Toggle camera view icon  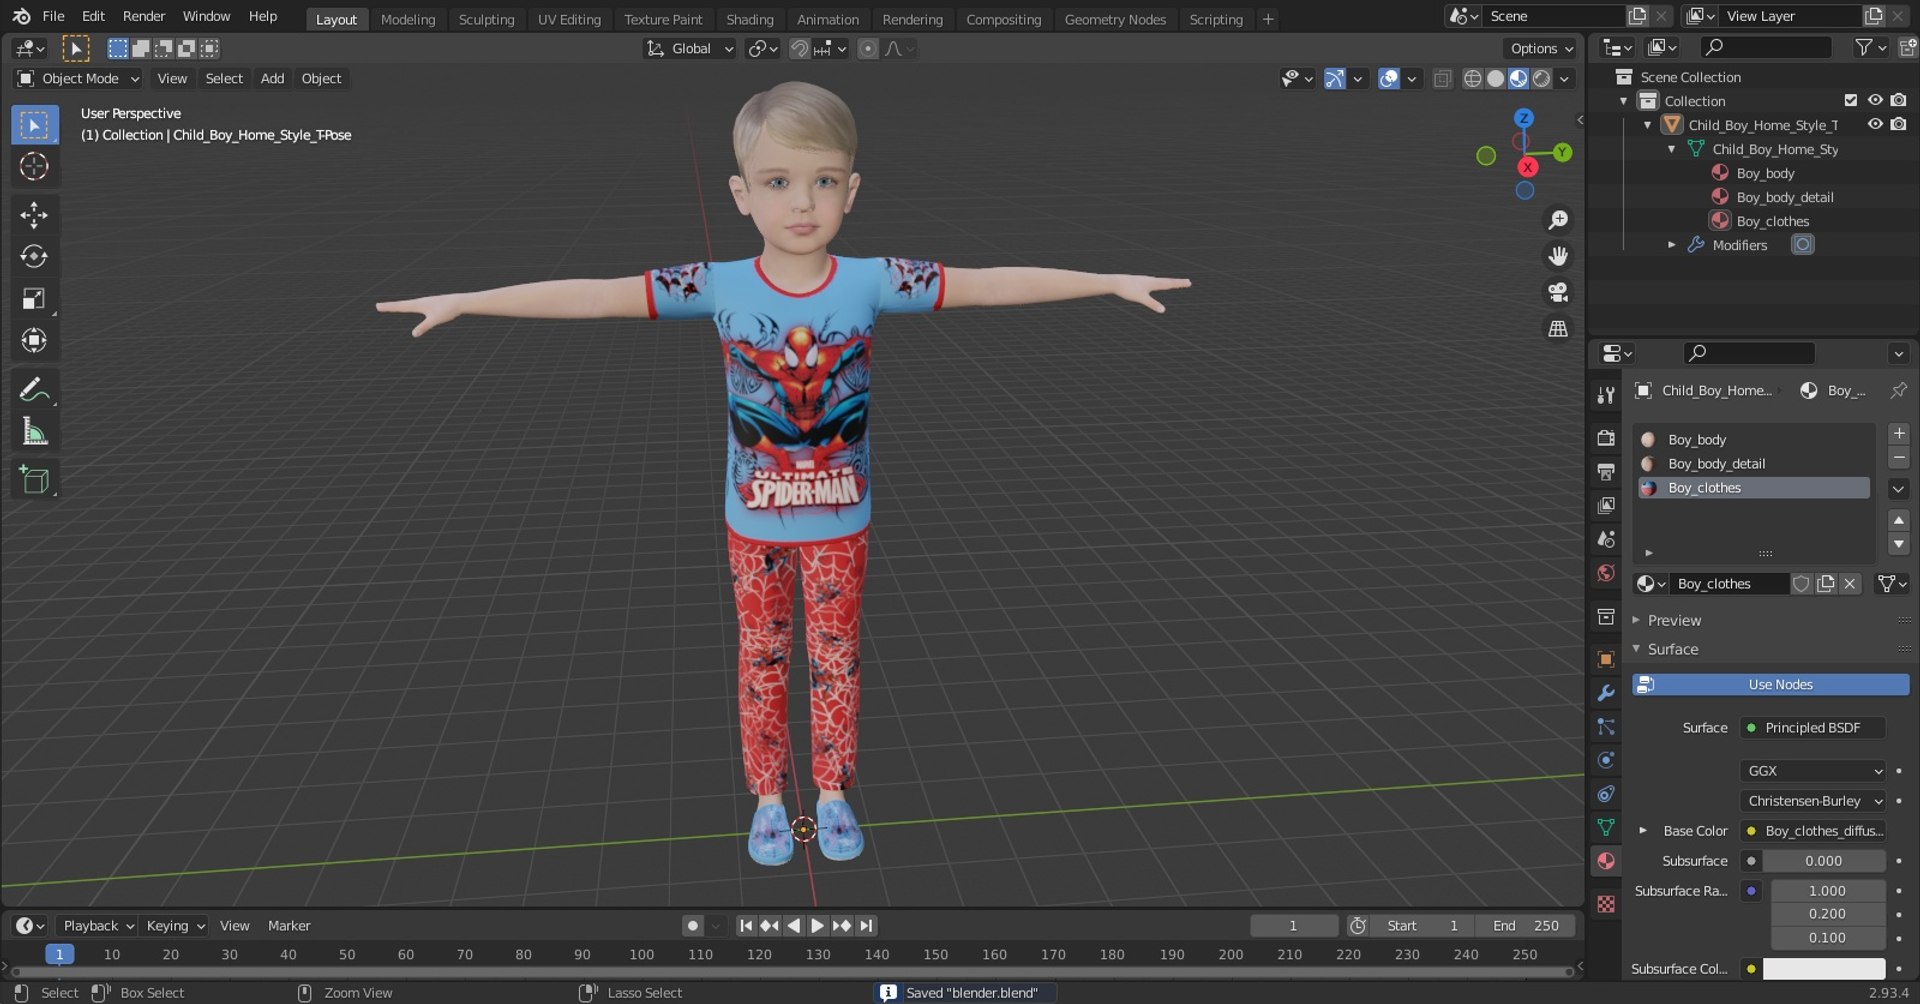(x=1558, y=292)
